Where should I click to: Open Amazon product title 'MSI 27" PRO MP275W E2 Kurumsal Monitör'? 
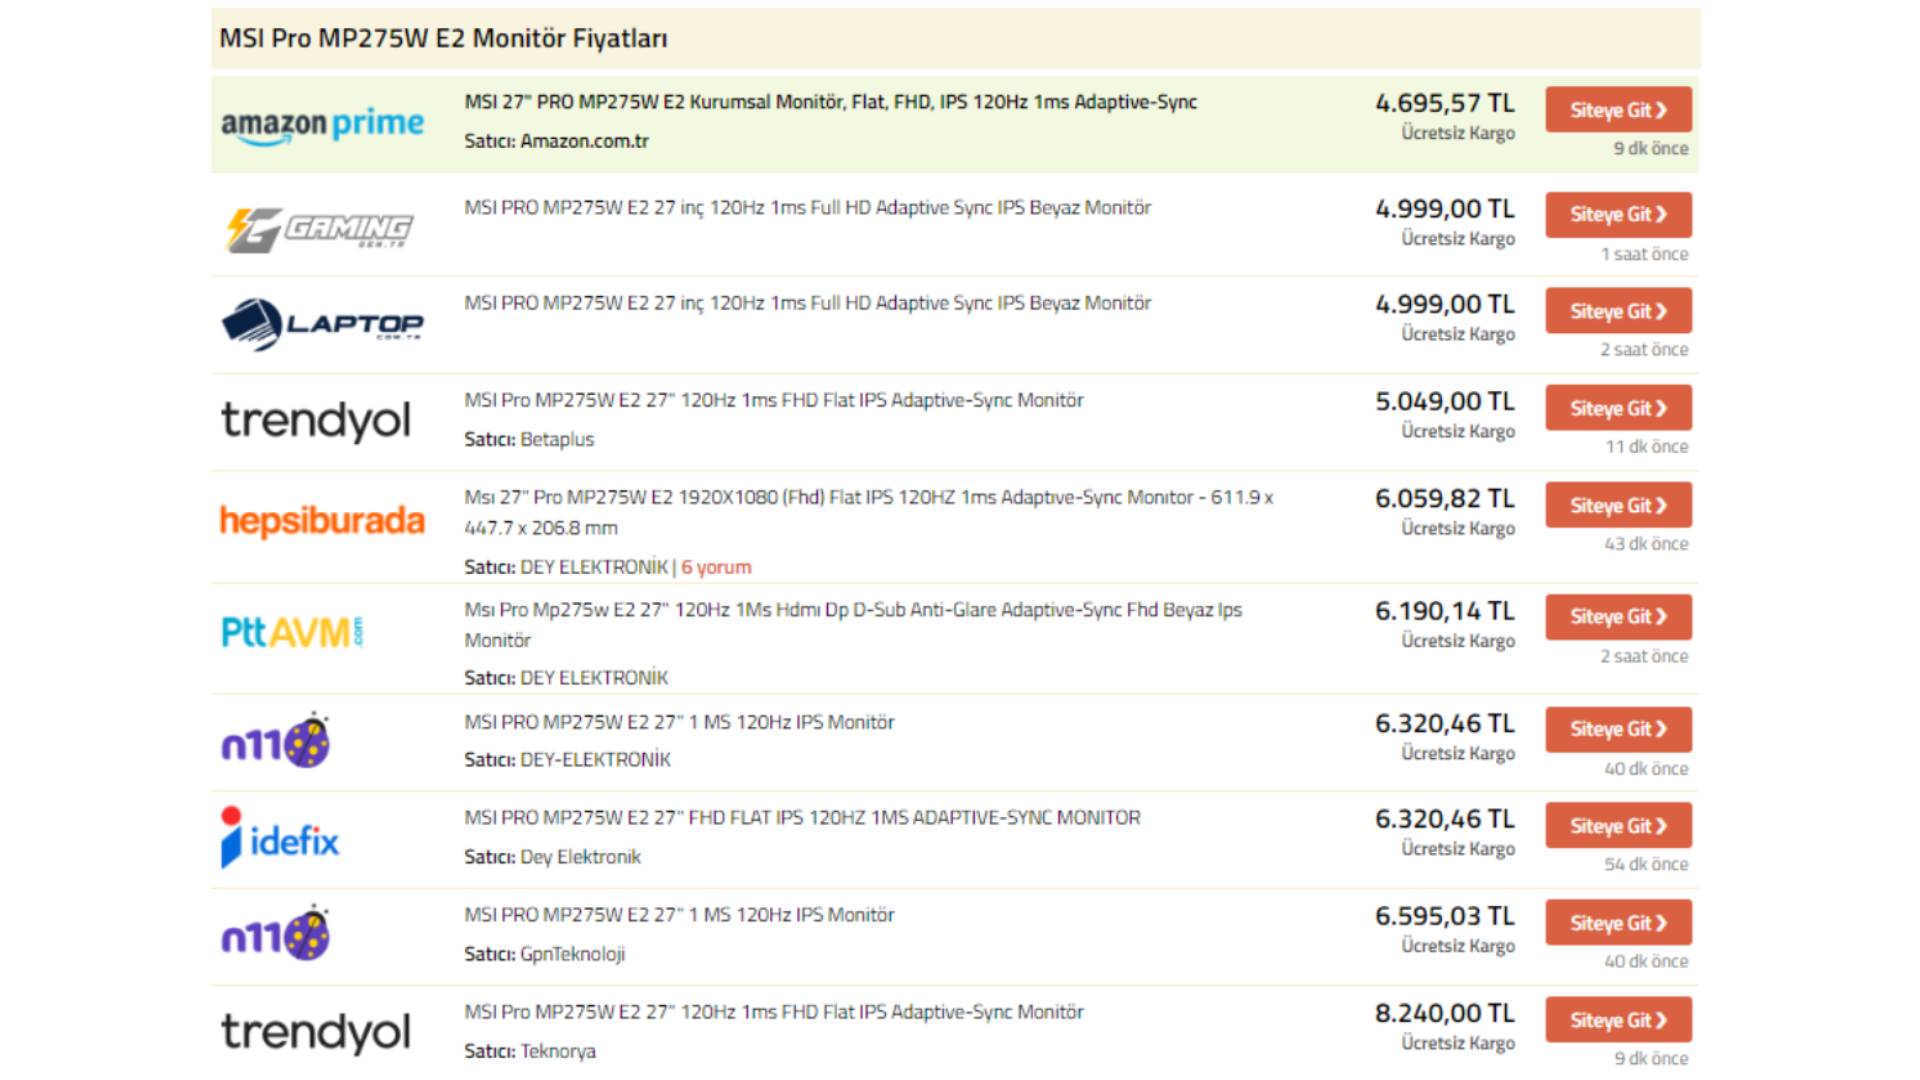tap(830, 102)
